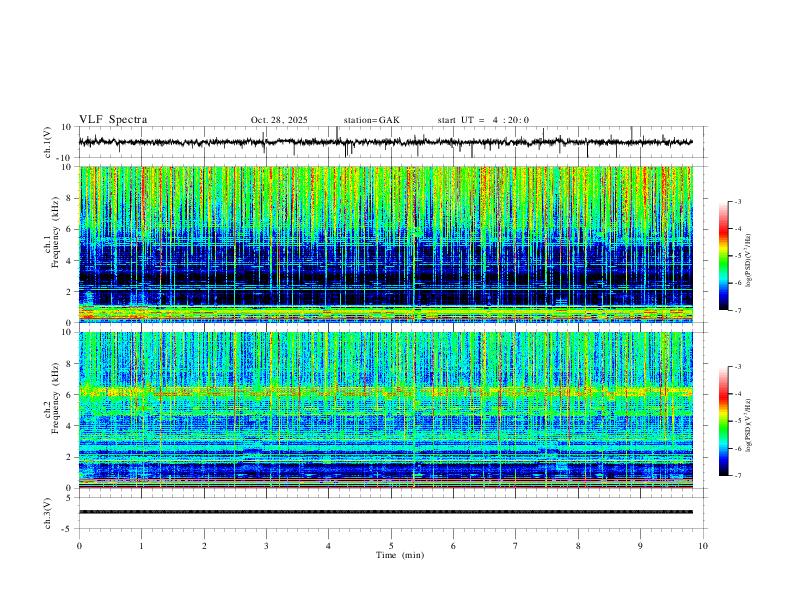Click the 'VLF Spectra' title text

click(x=113, y=120)
